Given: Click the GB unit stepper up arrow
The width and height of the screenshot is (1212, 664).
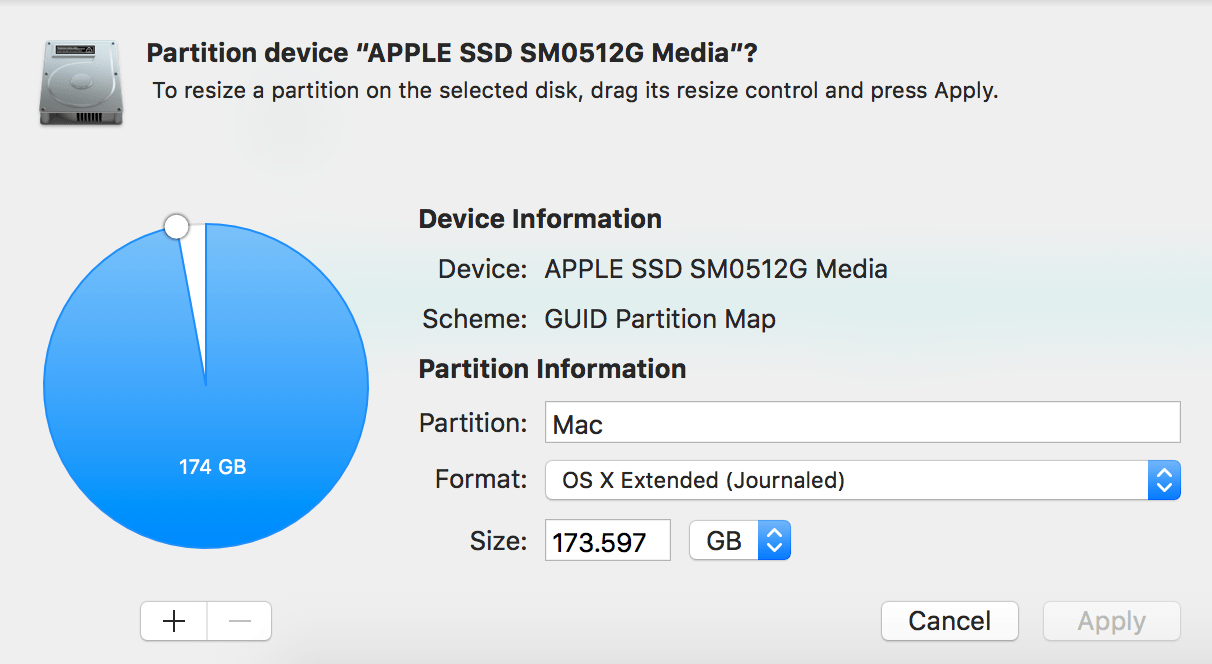Looking at the screenshot, I should pyautogui.click(x=773, y=533).
